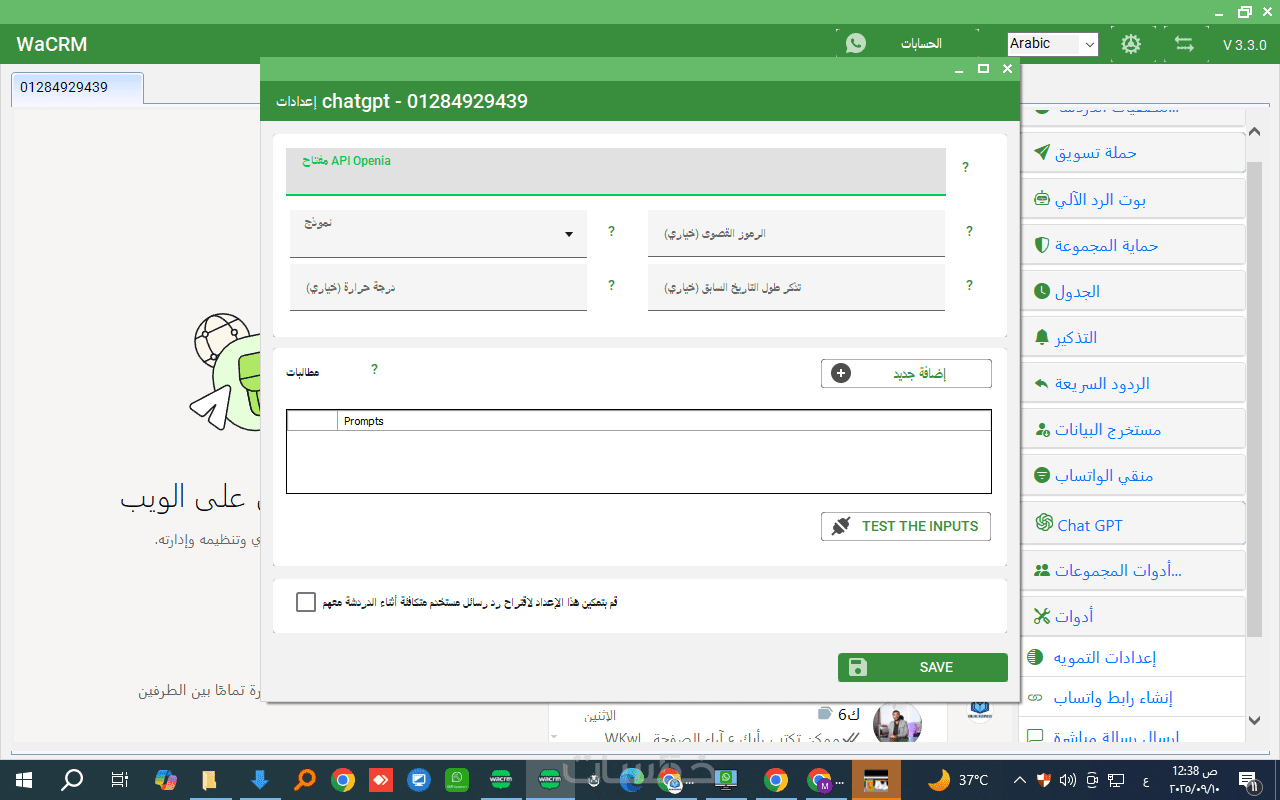The height and width of the screenshot is (800, 1280).
Task: Open the WhatsApp icon in the header
Action: (x=856, y=43)
